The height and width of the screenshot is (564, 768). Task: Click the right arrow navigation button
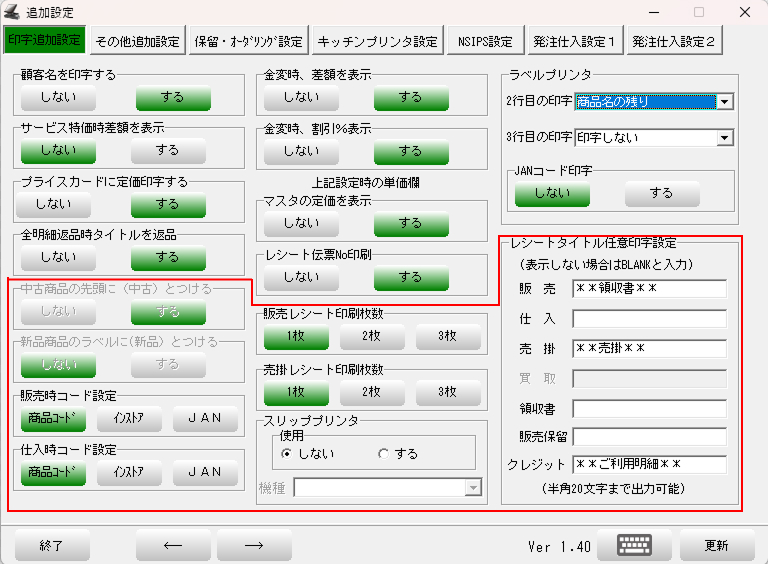(x=254, y=546)
